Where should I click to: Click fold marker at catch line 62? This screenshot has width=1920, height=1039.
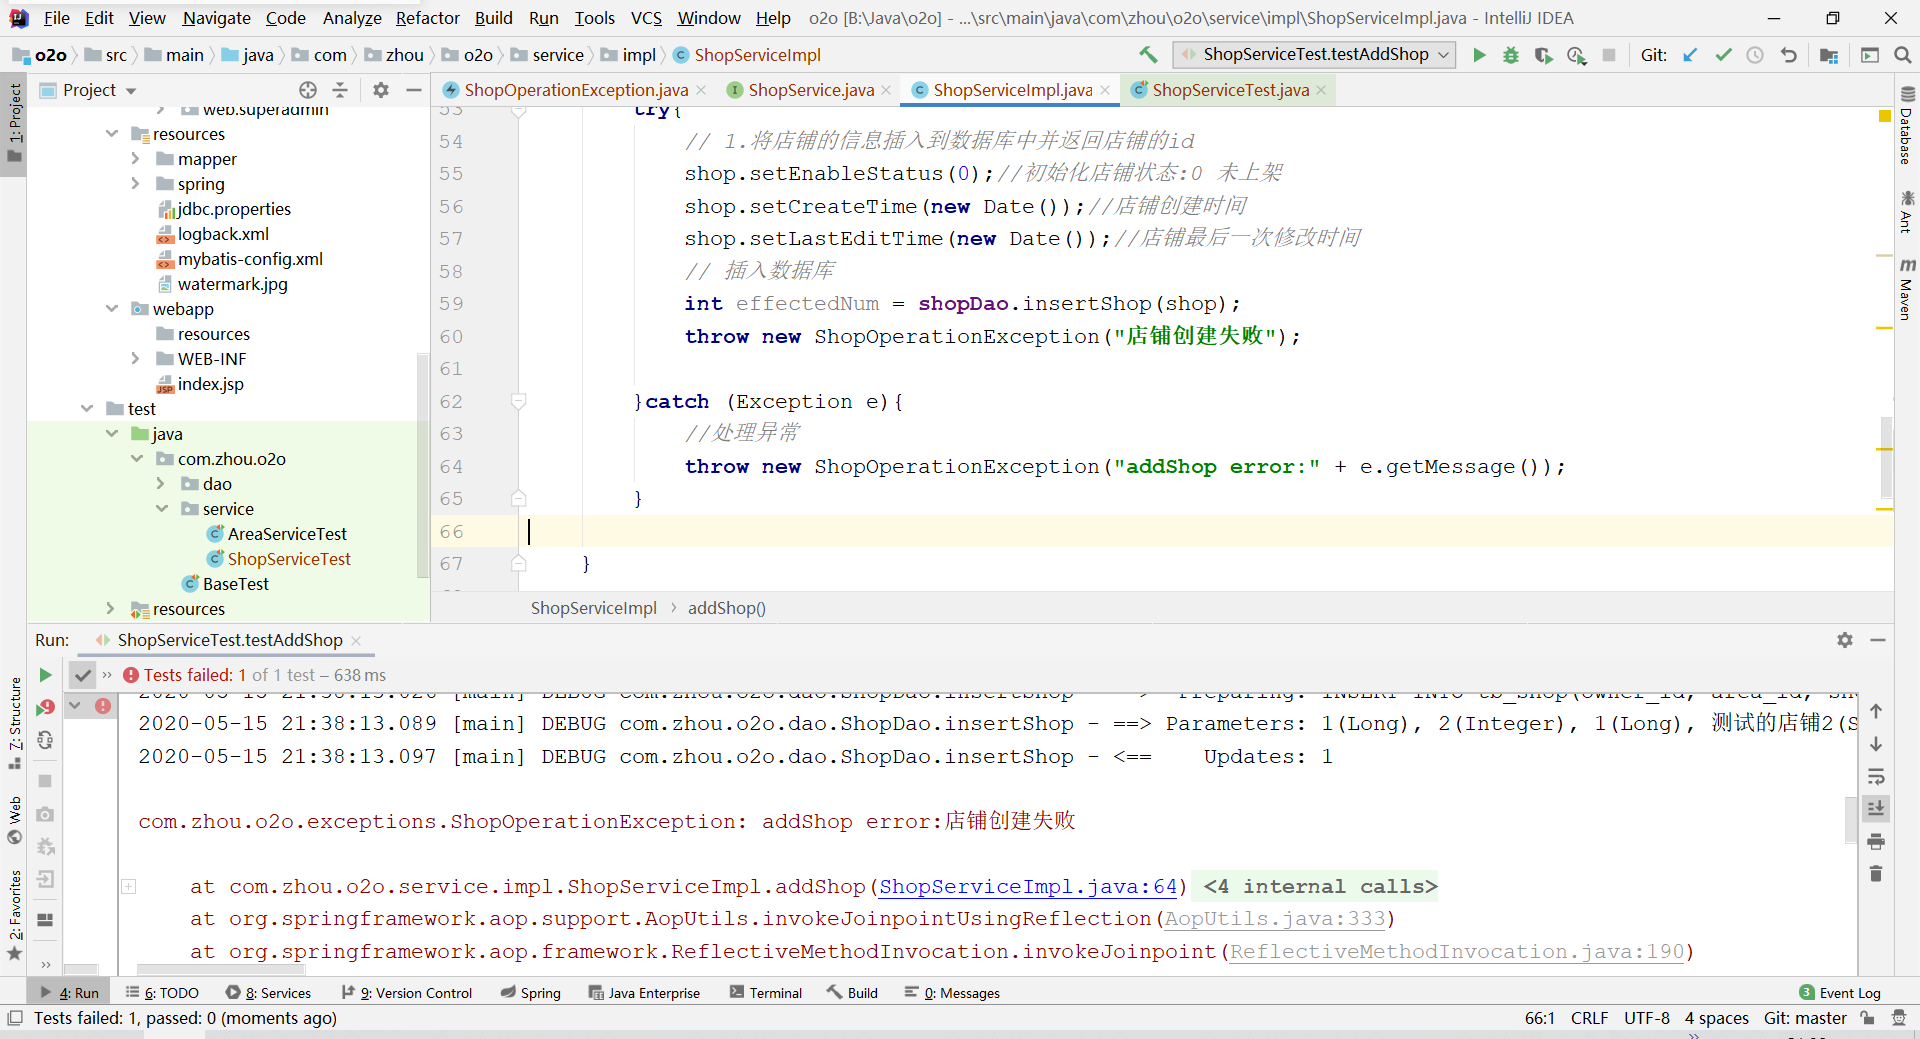519,401
